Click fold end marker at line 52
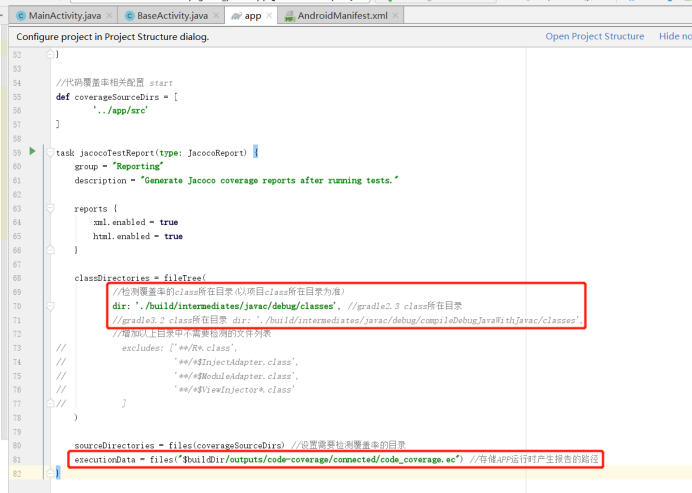This screenshot has width=692, height=493. tap(50, 54)
